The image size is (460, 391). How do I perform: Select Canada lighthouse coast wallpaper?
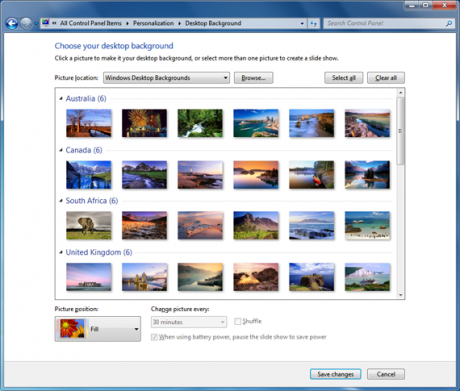click(200, 175)
